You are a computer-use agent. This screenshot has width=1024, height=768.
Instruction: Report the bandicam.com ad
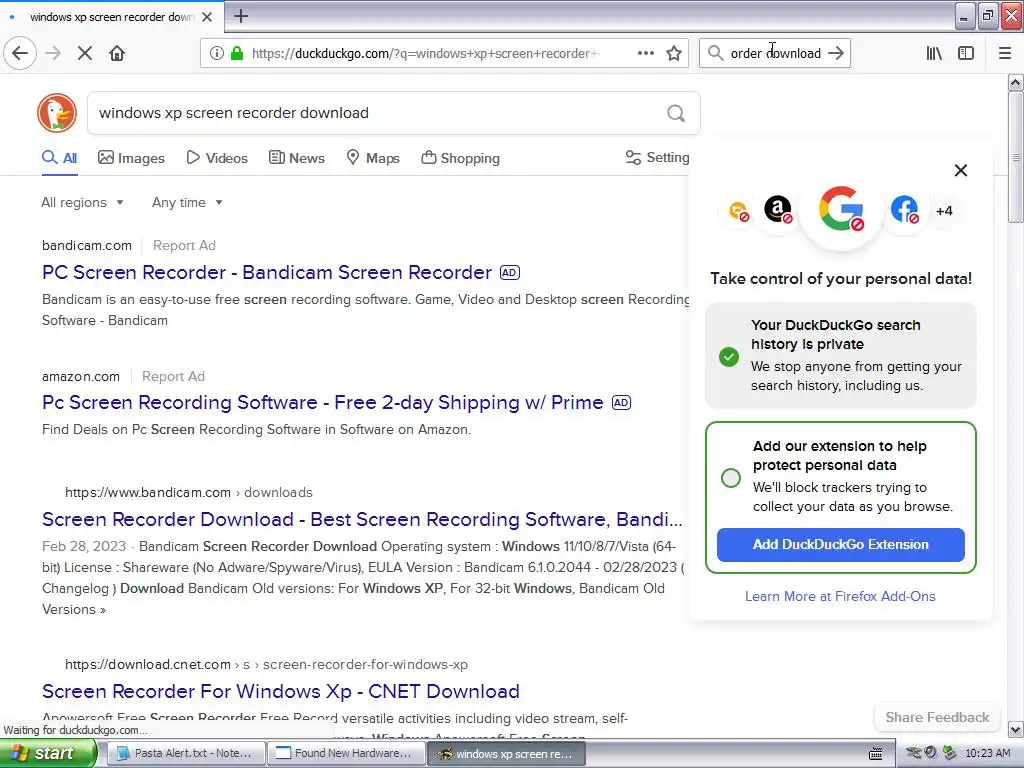click(184, 246)
